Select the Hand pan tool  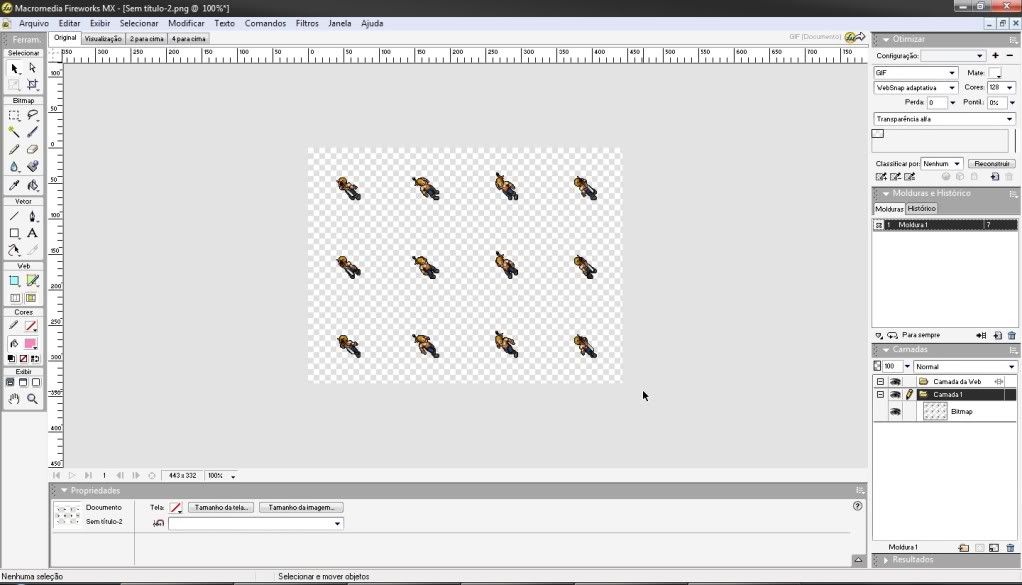(14, 399)
